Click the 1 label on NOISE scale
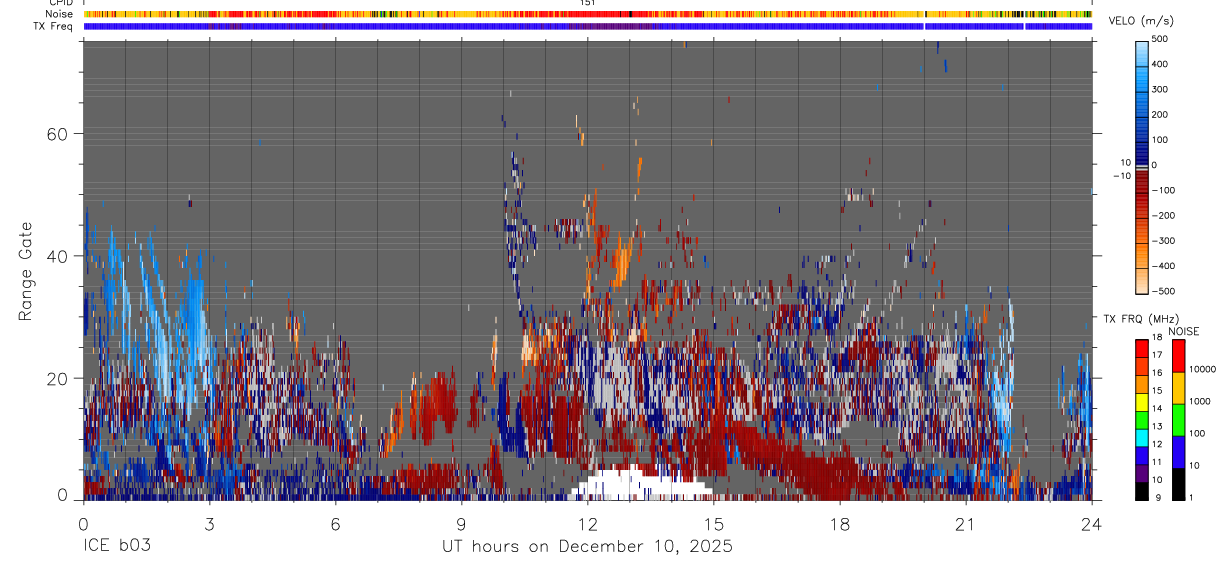1228x567 pixels. click(x=1192, y=498)
